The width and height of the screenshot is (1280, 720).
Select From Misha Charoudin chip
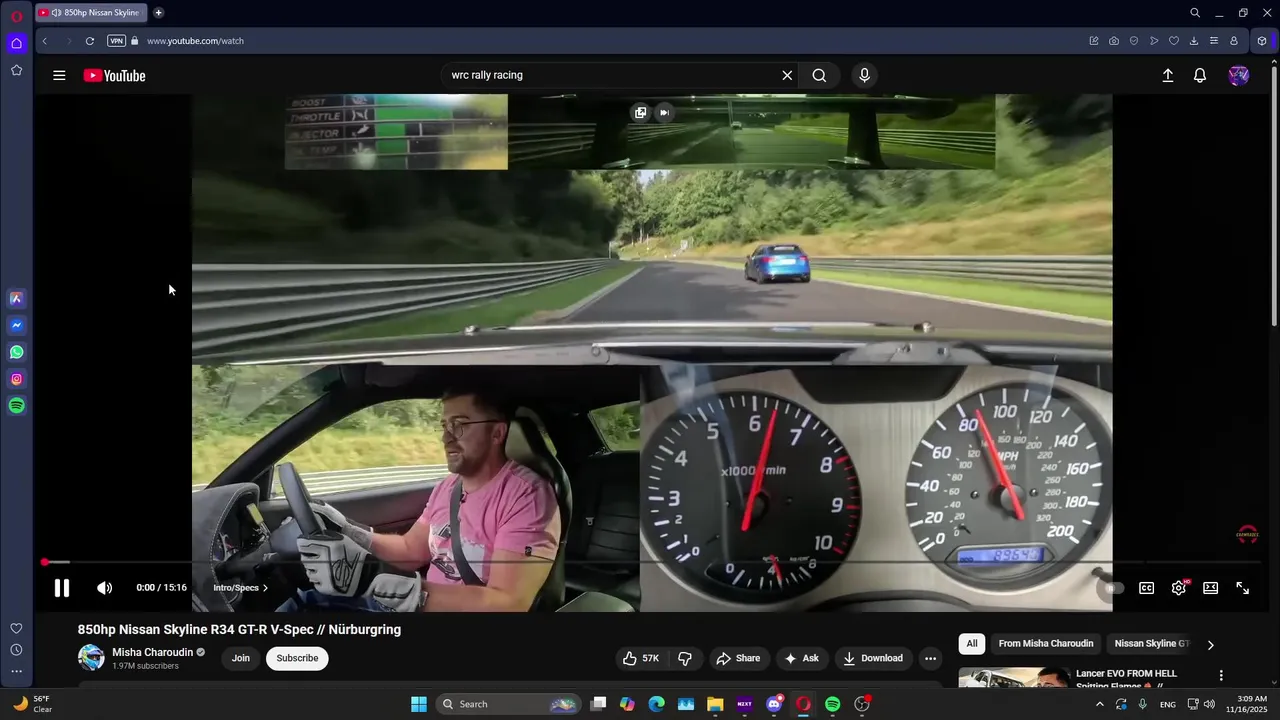click(x=1046, y=644)
